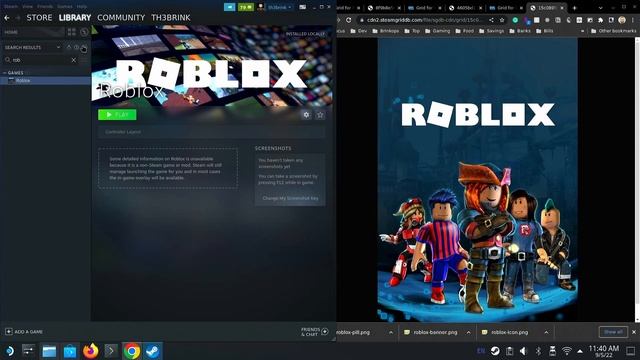This screenshot has width=640, height=360.
Task: Click the Roblox grid image in Chrome
Action: point(477,180)
